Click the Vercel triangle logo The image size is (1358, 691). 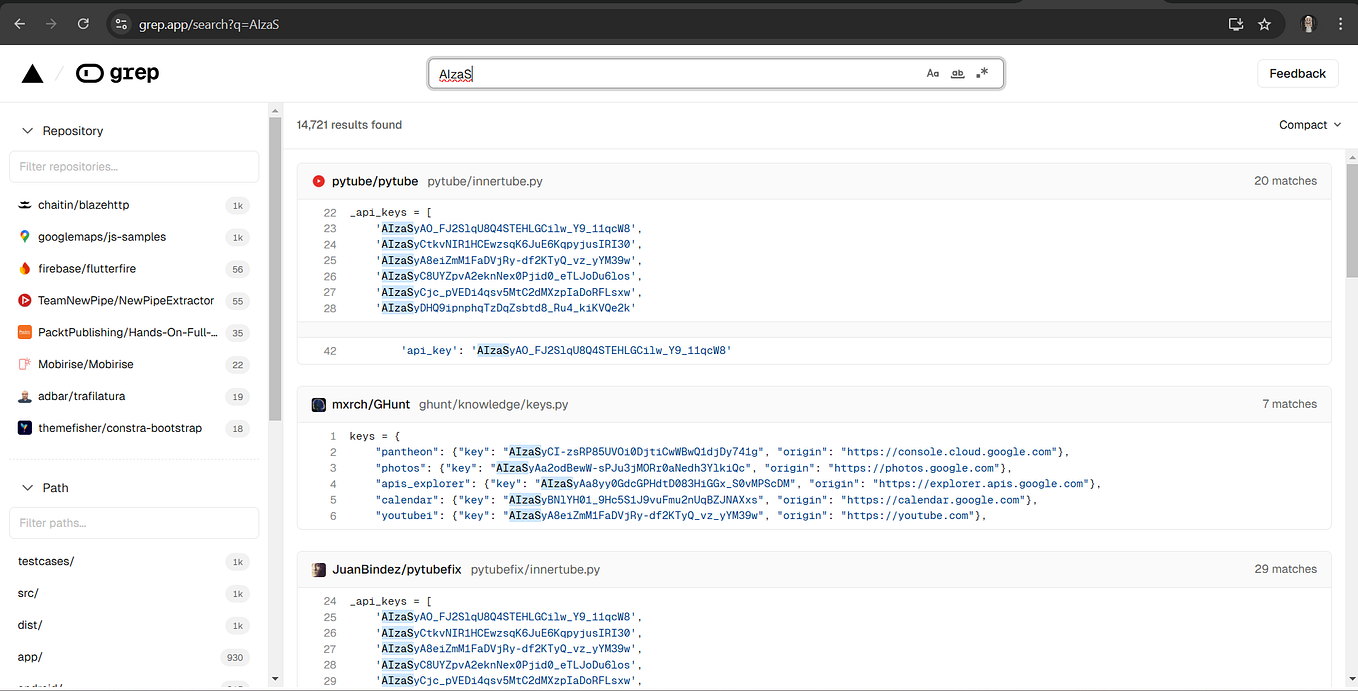33,72
